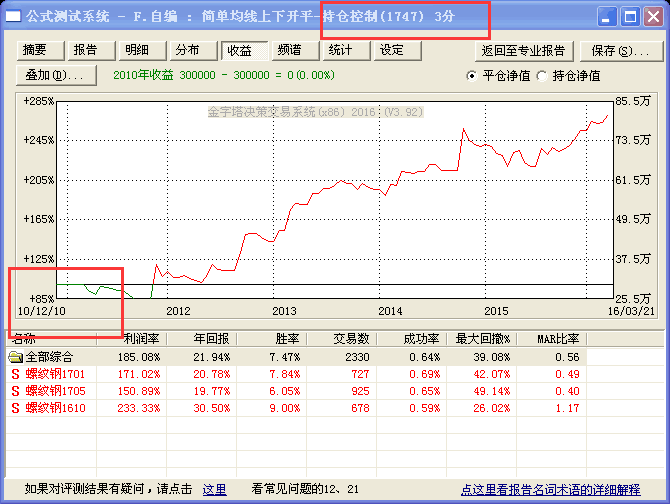The height and width of the screenshot is (504, 670).
Task: Click the app icon in title bar
Action: (x=14, y=17)
